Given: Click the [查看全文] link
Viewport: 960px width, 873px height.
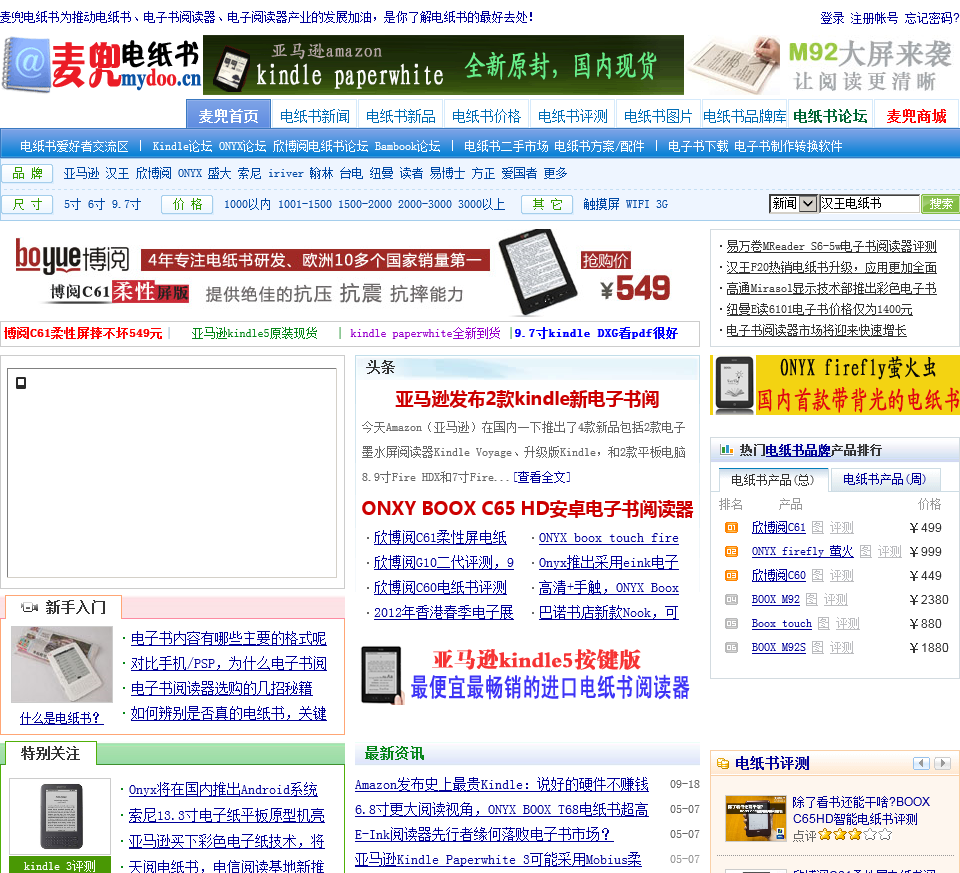Looking at the screenshot, I should tap(542, 477).
